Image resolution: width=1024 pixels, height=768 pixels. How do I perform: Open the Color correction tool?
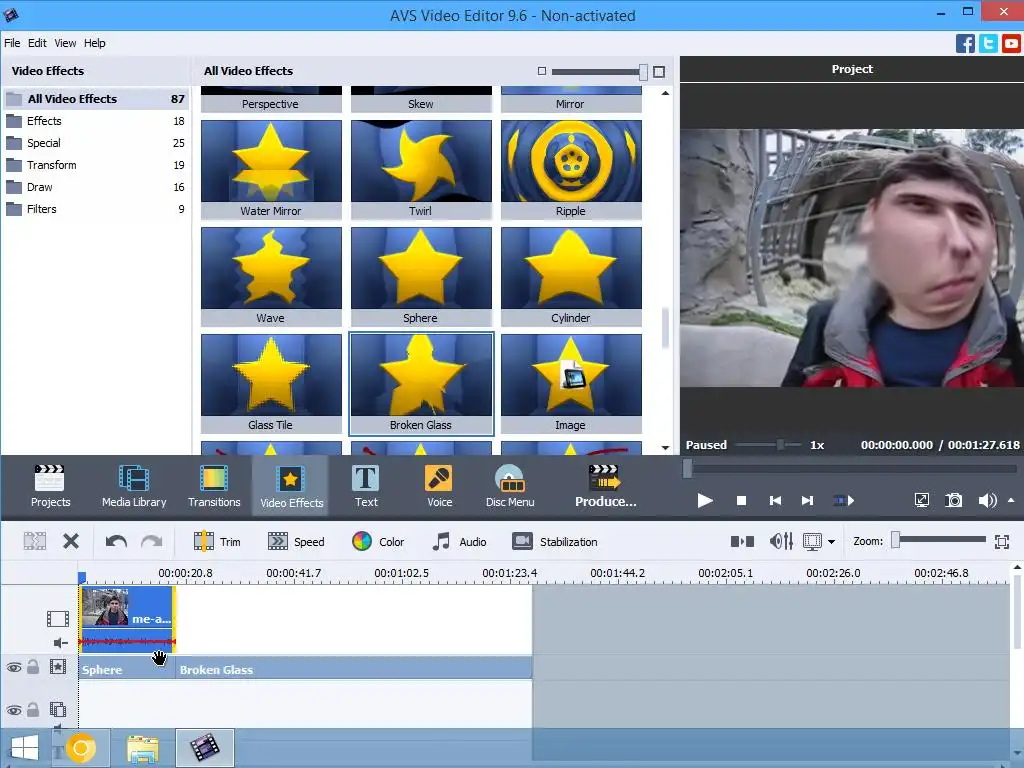(x=378, y=541)
